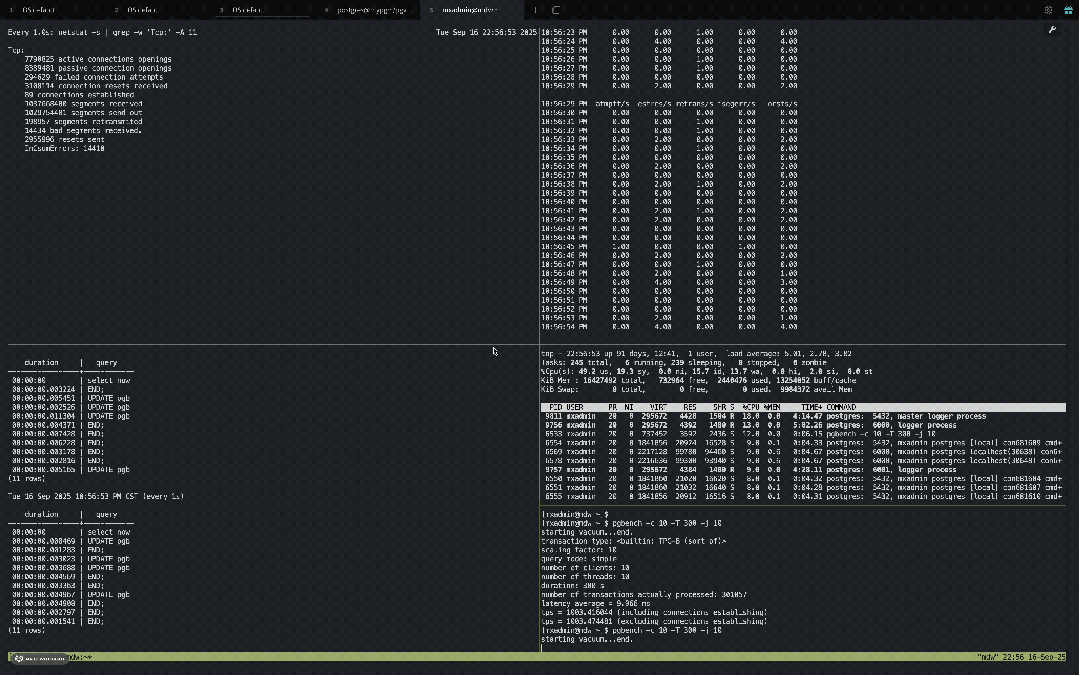This screenshot has width=1080, height=676.
Task: Select the top row for PID 9756
Action: click(803, 425)
